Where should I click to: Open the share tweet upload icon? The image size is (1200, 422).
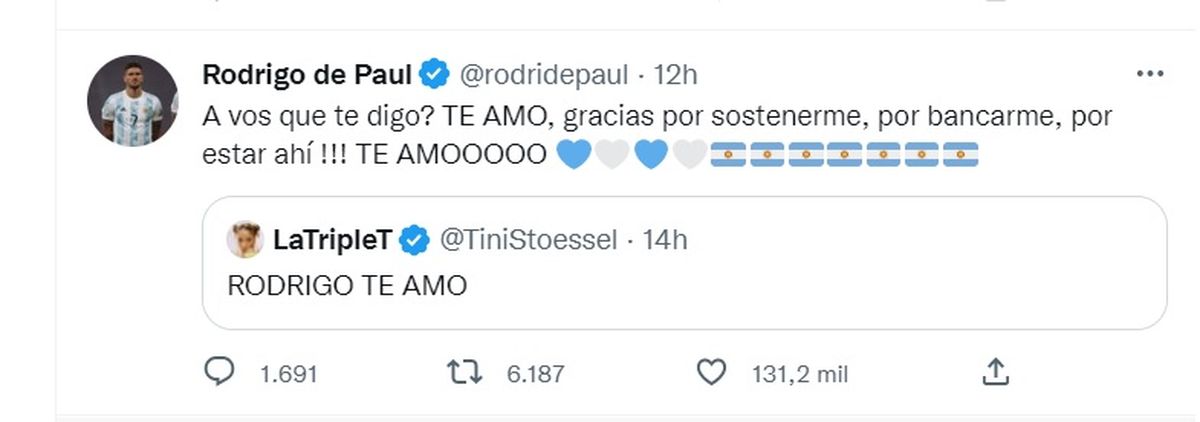(994, 372)
